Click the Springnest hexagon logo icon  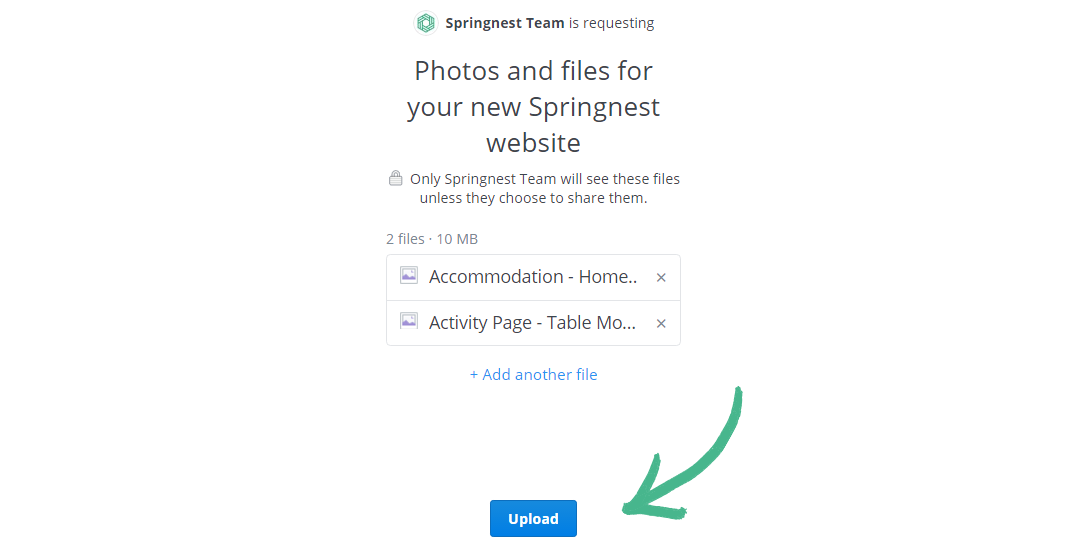pos(426,23)
